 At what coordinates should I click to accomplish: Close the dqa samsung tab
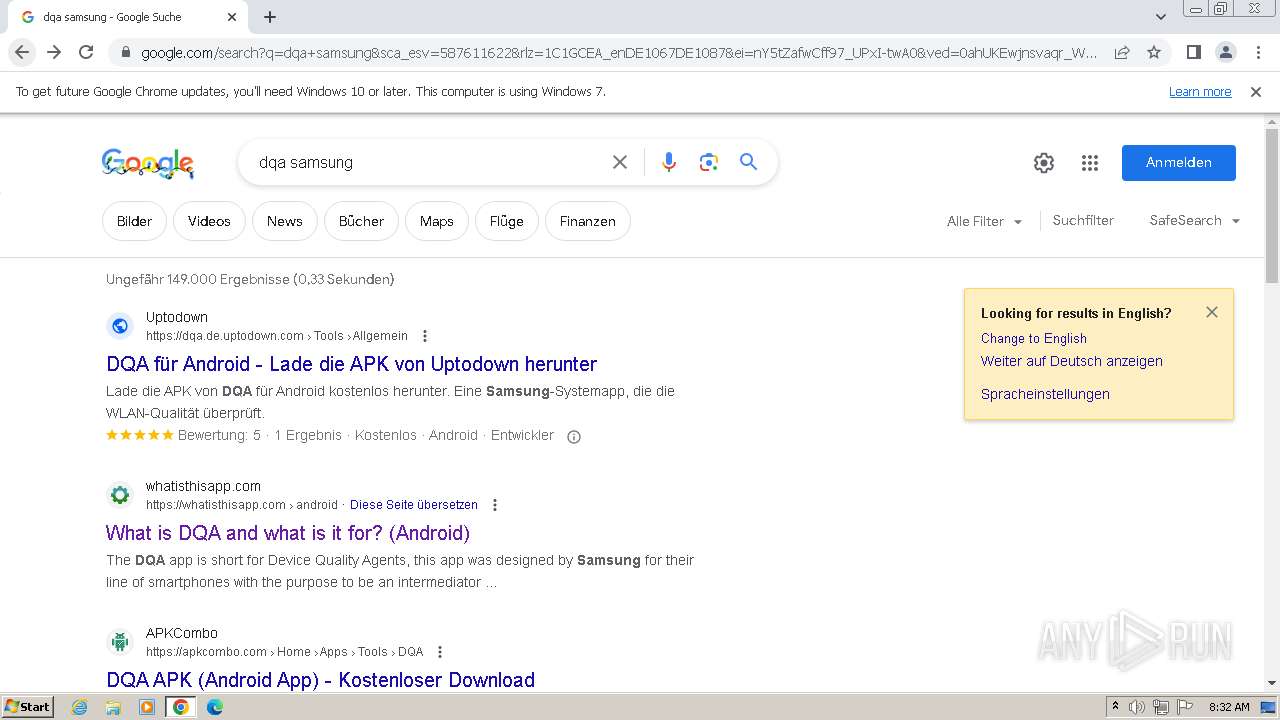coord(232,17)
